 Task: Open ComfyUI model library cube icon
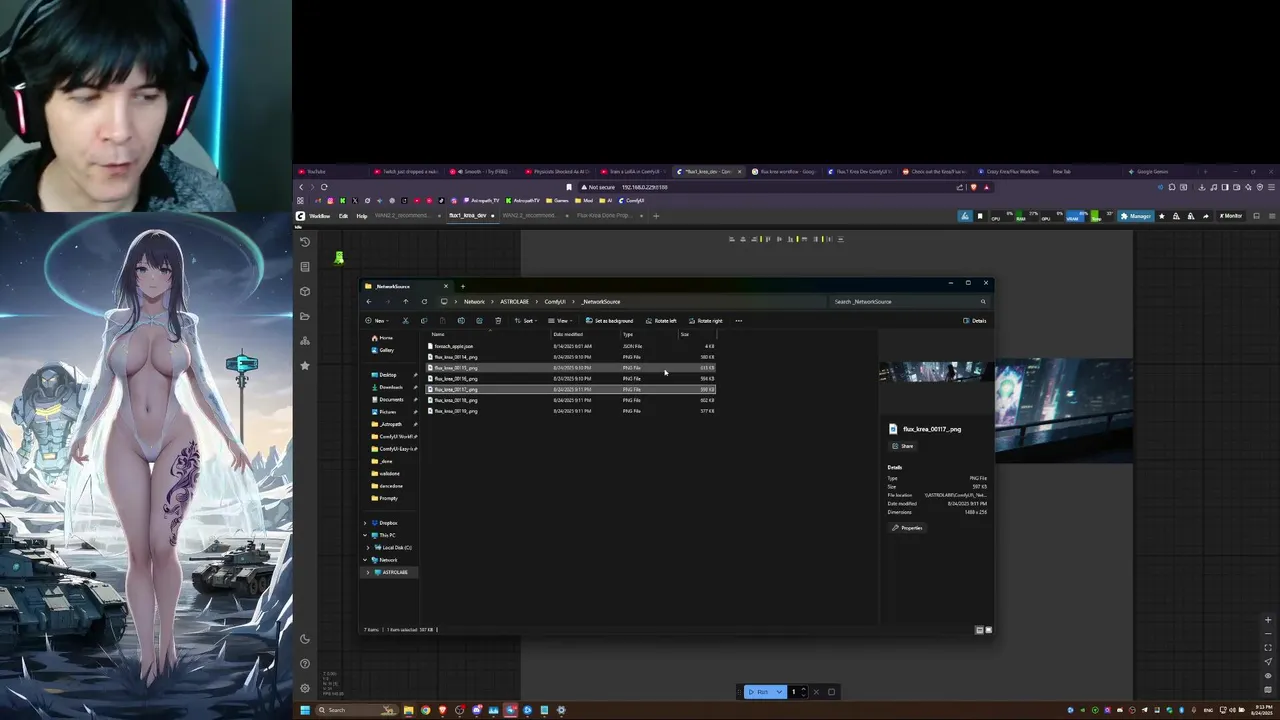tap(305, 291)
